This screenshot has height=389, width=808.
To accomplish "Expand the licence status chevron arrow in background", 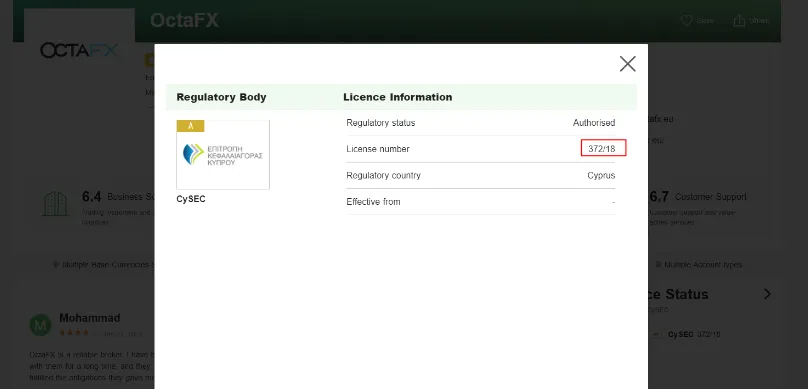I will pyautogui.click(x=767, y=294).
